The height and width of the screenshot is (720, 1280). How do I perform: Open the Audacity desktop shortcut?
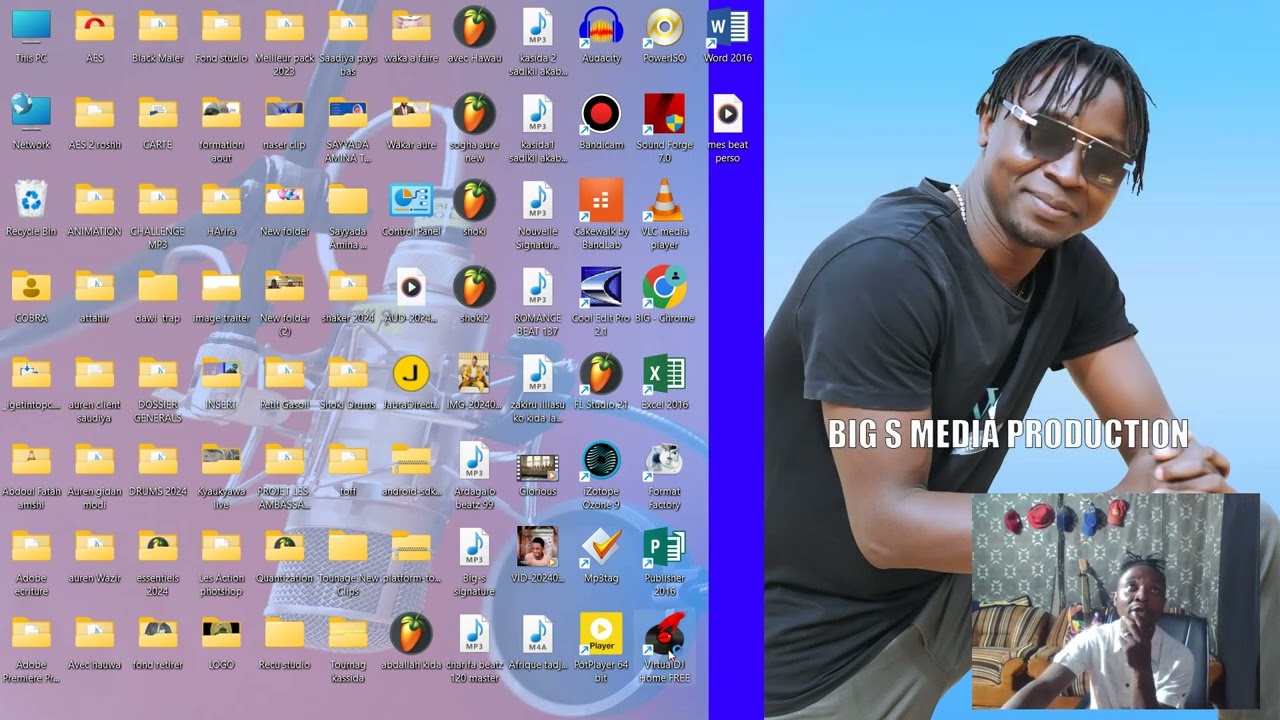601,27
